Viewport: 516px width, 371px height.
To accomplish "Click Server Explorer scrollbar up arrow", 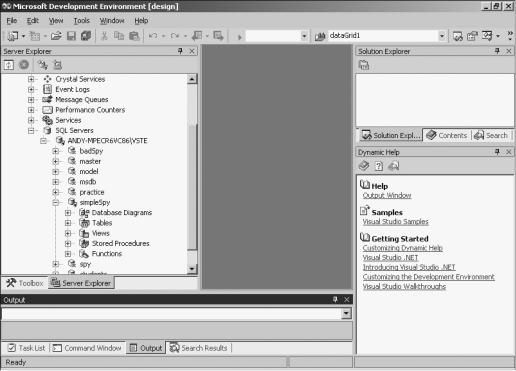I will (192, 79).
